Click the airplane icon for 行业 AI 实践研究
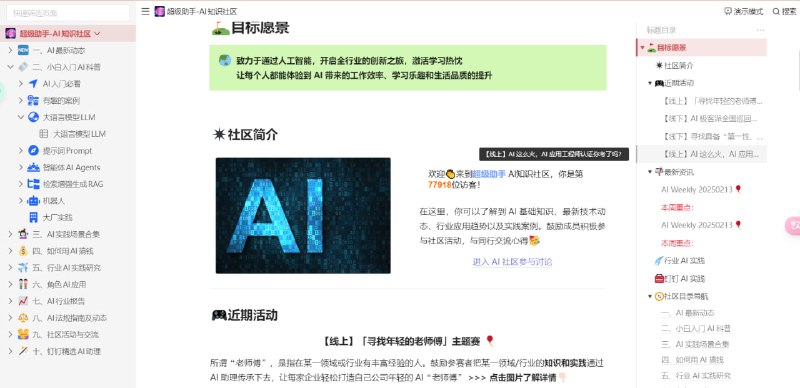This screenshot has height=388, width=800. [23, 268]
